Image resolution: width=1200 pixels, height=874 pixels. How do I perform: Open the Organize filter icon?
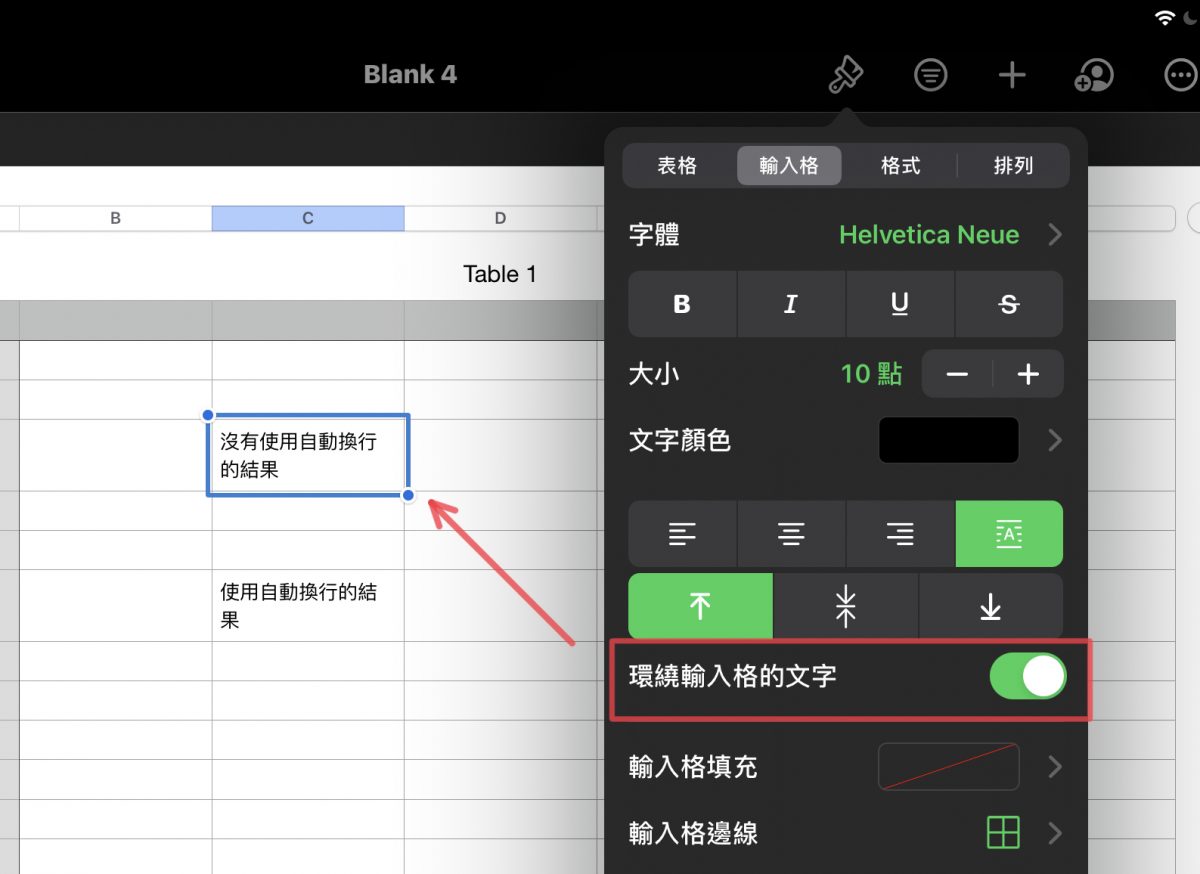(x=931, y=75)
